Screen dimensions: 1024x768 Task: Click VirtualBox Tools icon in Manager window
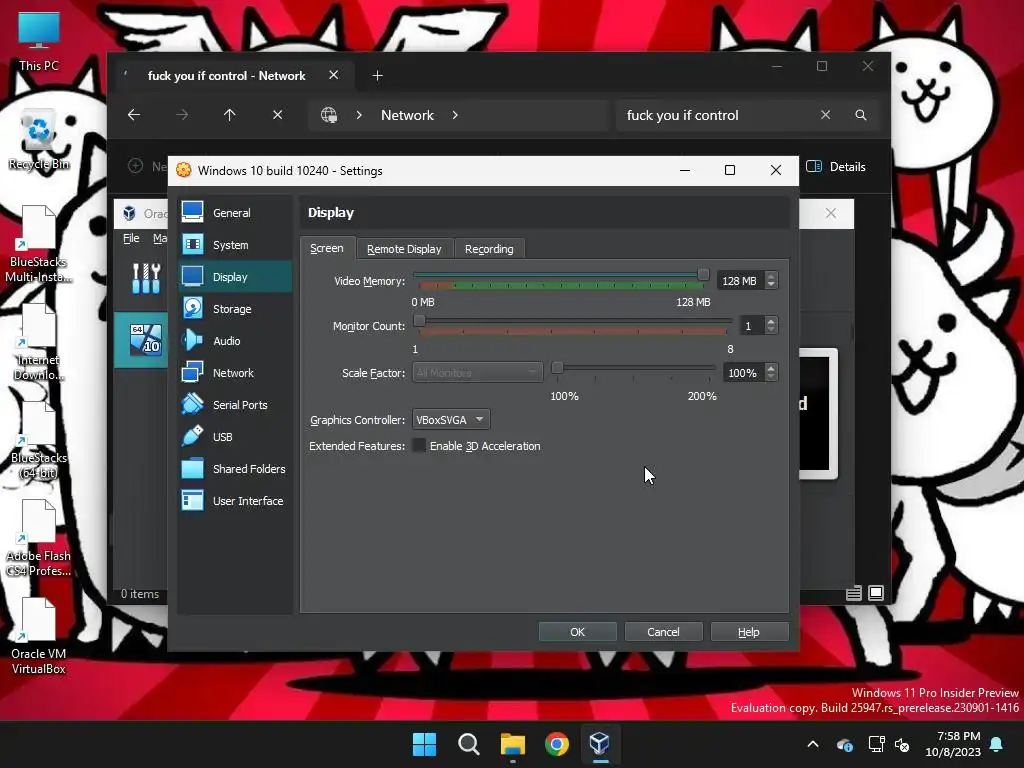[146, 279]
